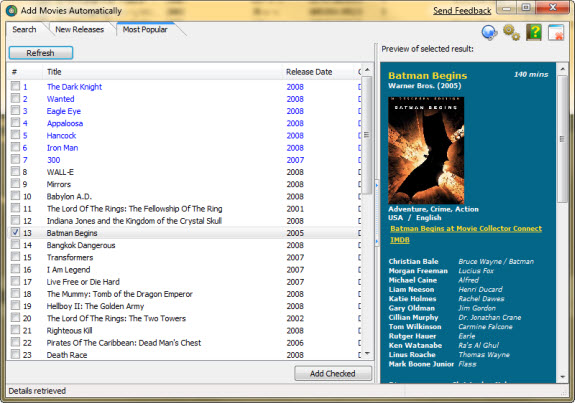Click the movie list vertical scrollbar thumb
The height and width of the screenshot is (403, 575).
tap(367, 135)
